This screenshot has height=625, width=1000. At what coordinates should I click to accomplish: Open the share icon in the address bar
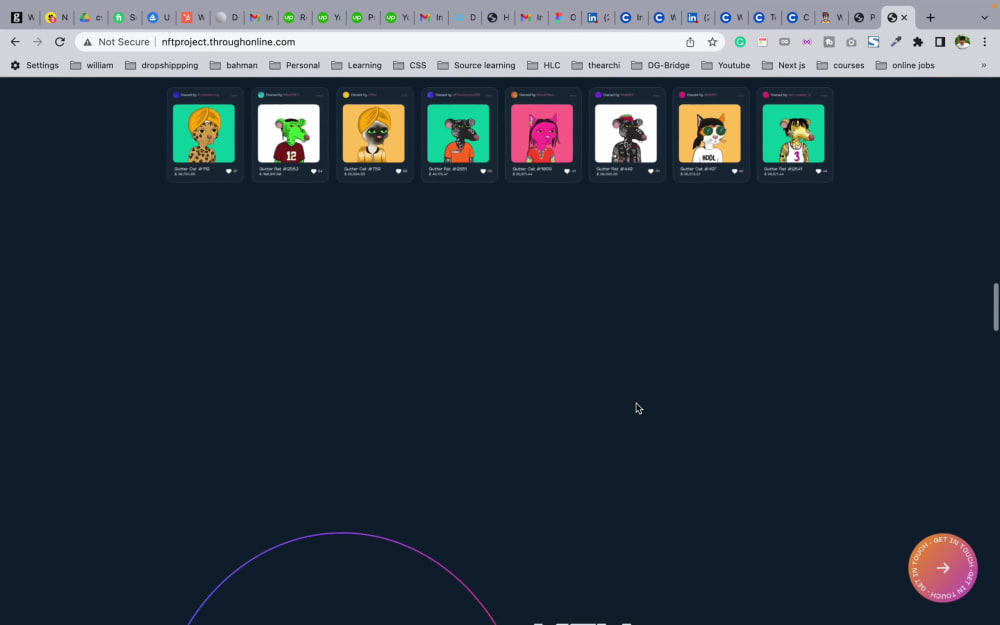pos(690,42)
